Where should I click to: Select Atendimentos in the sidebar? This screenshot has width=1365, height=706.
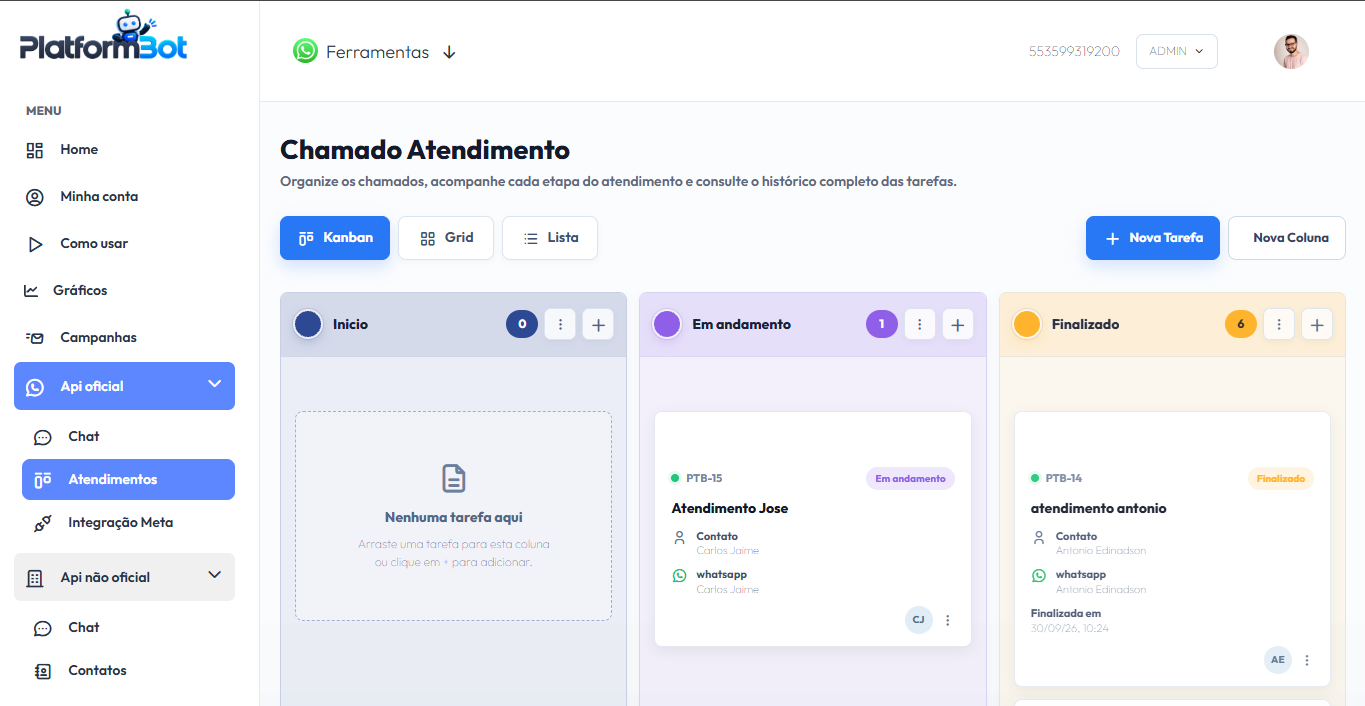point(128,479)
